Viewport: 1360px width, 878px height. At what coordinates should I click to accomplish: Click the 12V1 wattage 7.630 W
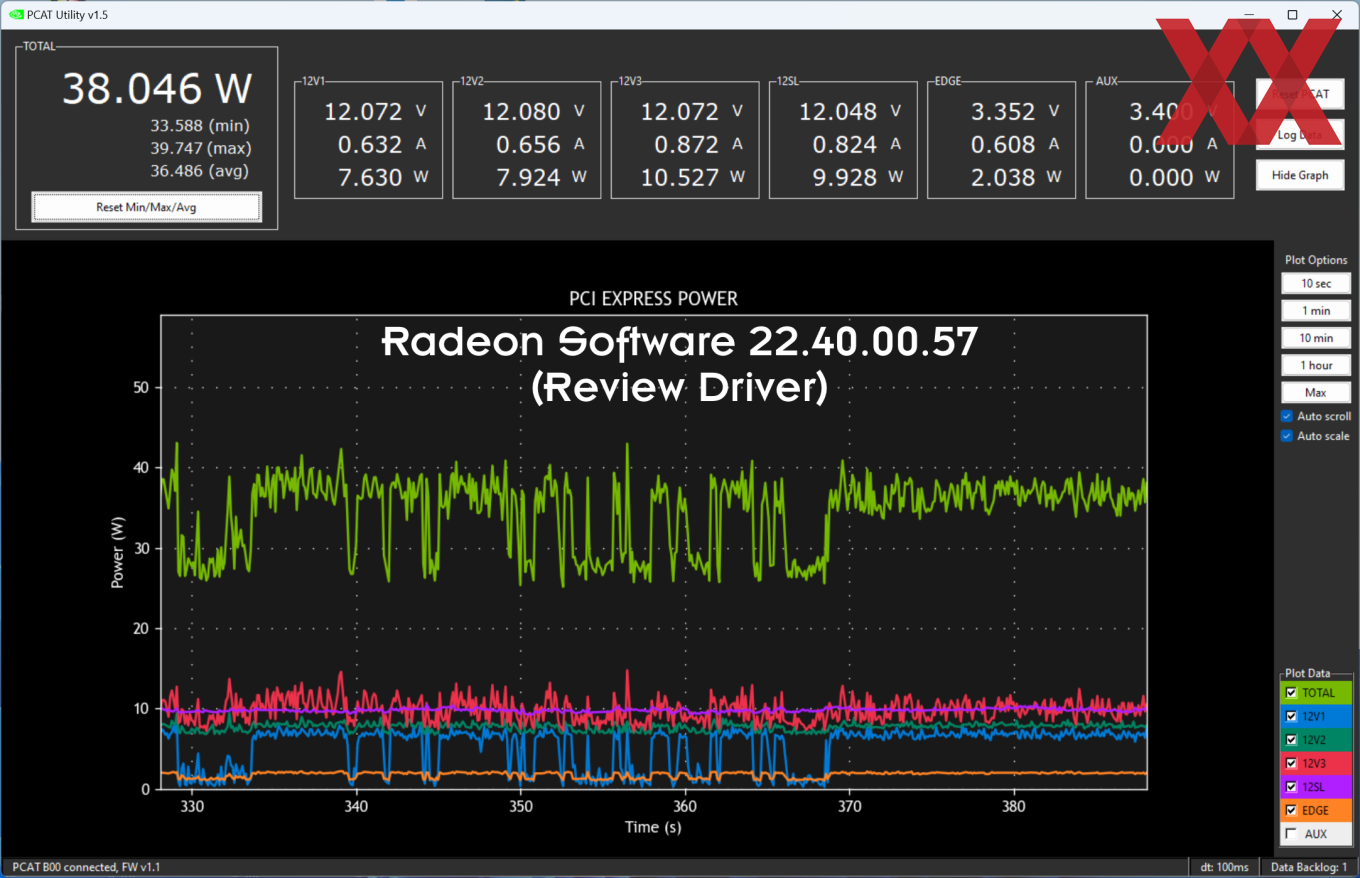click(x=382, y=178)
